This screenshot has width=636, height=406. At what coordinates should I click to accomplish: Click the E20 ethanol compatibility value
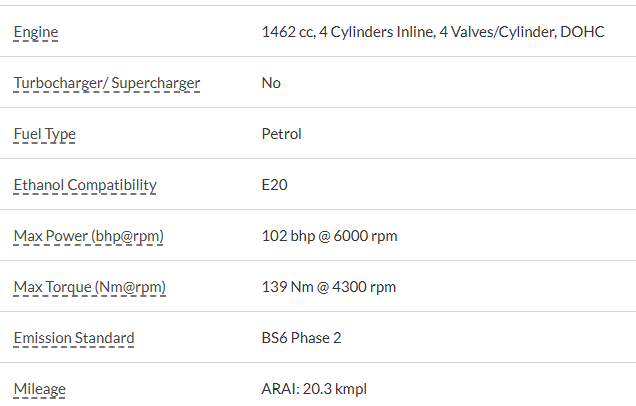274,185
